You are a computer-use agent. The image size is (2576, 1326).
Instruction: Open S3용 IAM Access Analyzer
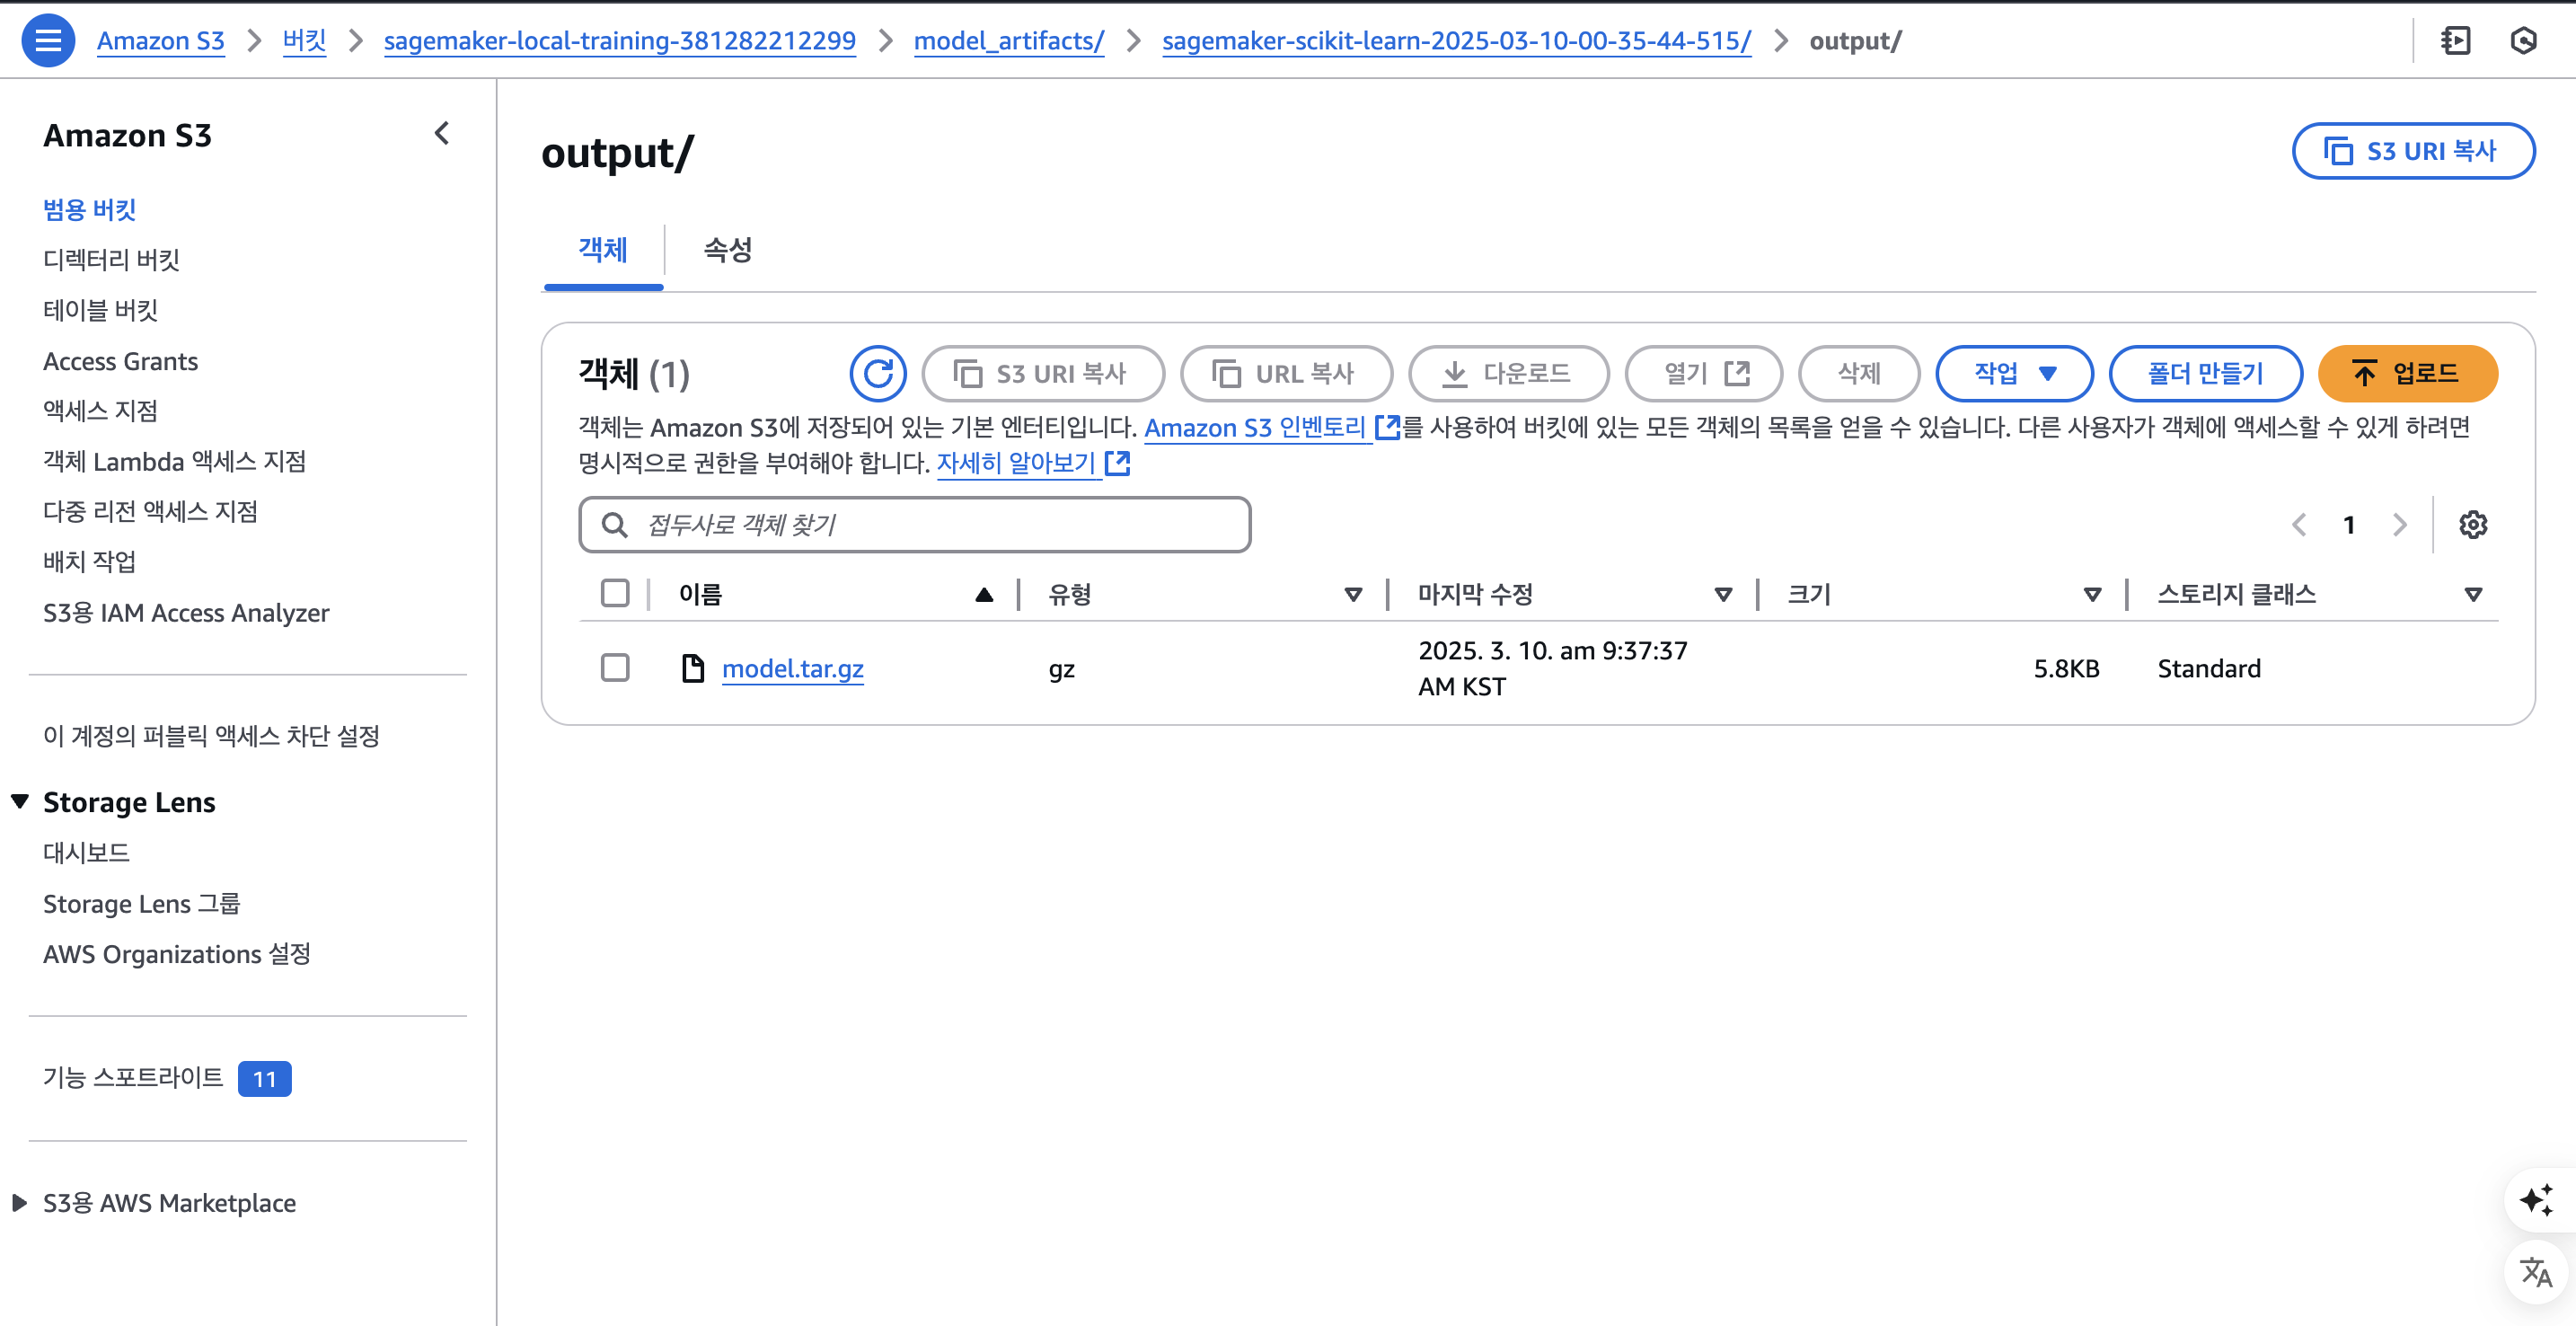coord(186,613)
